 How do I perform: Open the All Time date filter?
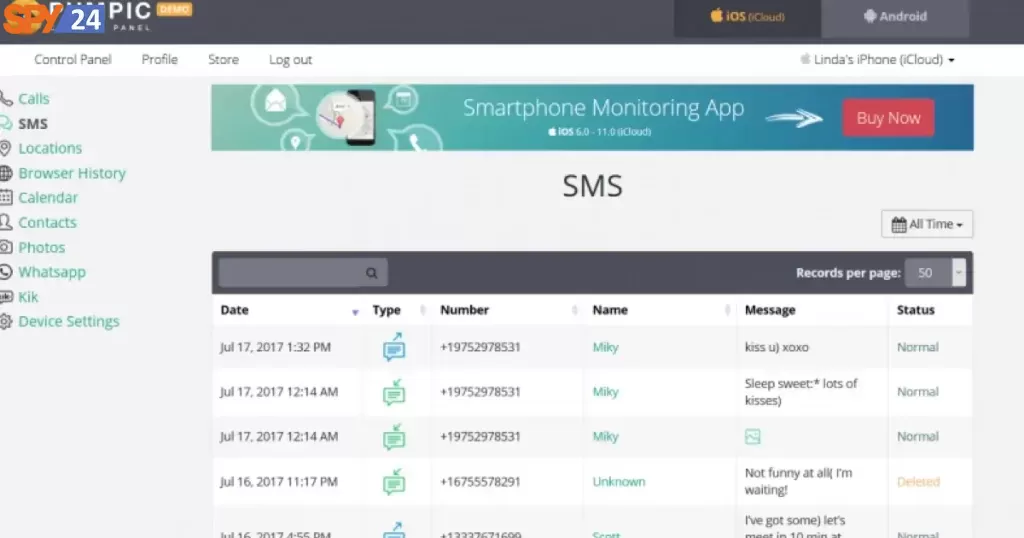pos(927,224)
